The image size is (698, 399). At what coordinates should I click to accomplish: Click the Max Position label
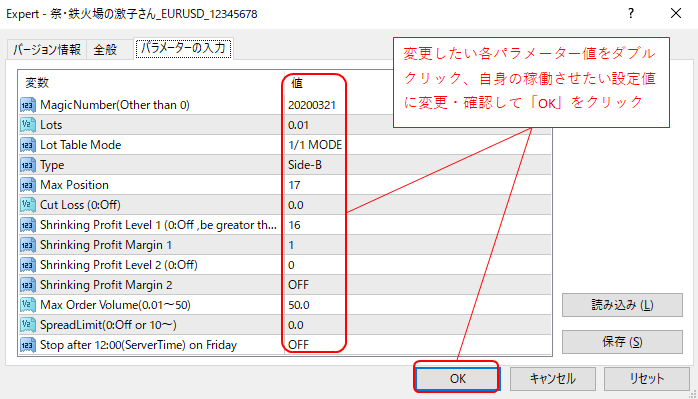point(74,185)
